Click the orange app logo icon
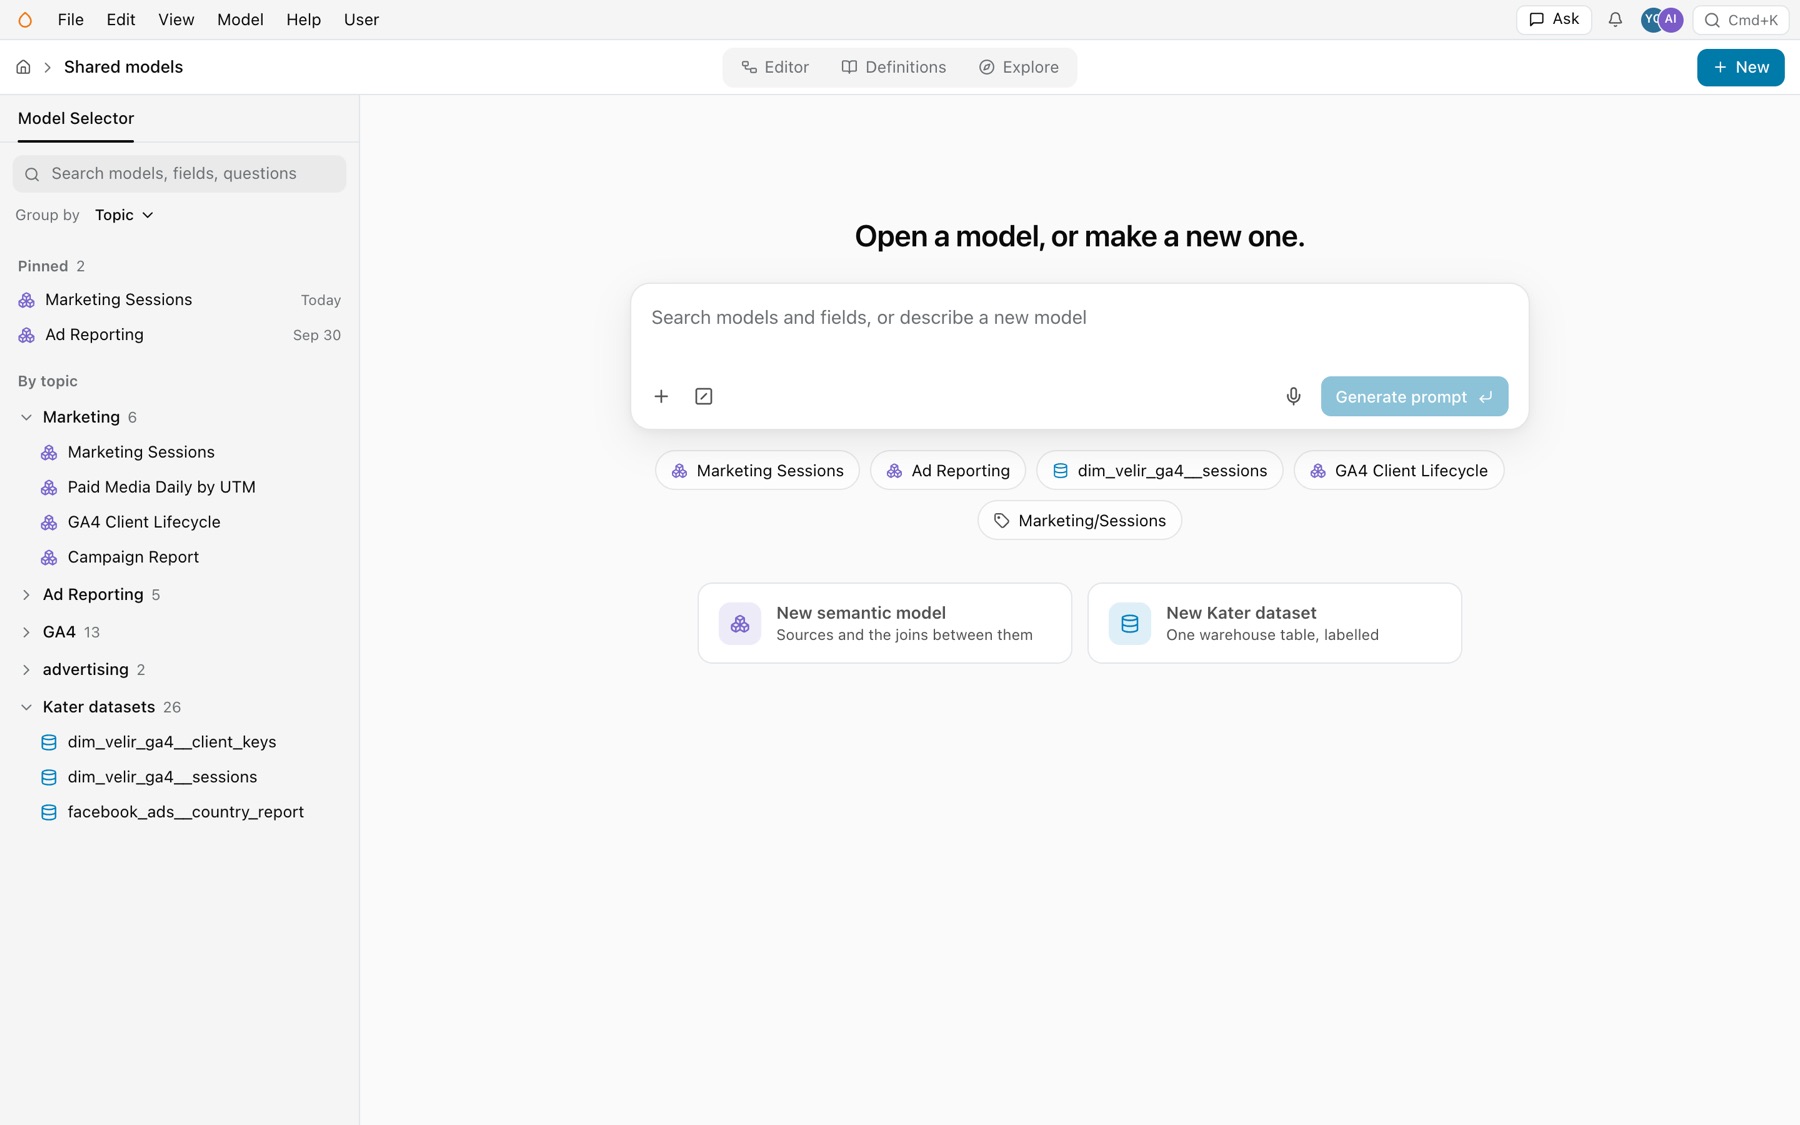This screenshot has width=1800, height=1125. tap(25, 20)
